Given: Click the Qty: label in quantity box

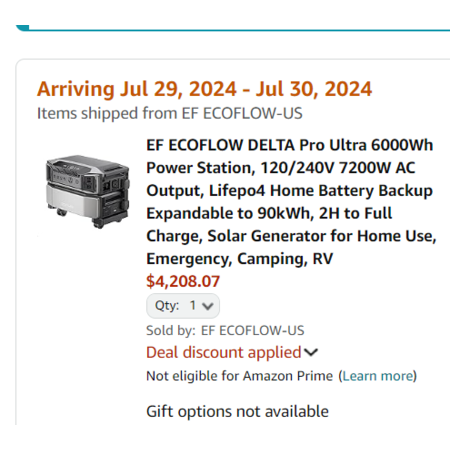Looking at the screenshot, I should (167, 306).
